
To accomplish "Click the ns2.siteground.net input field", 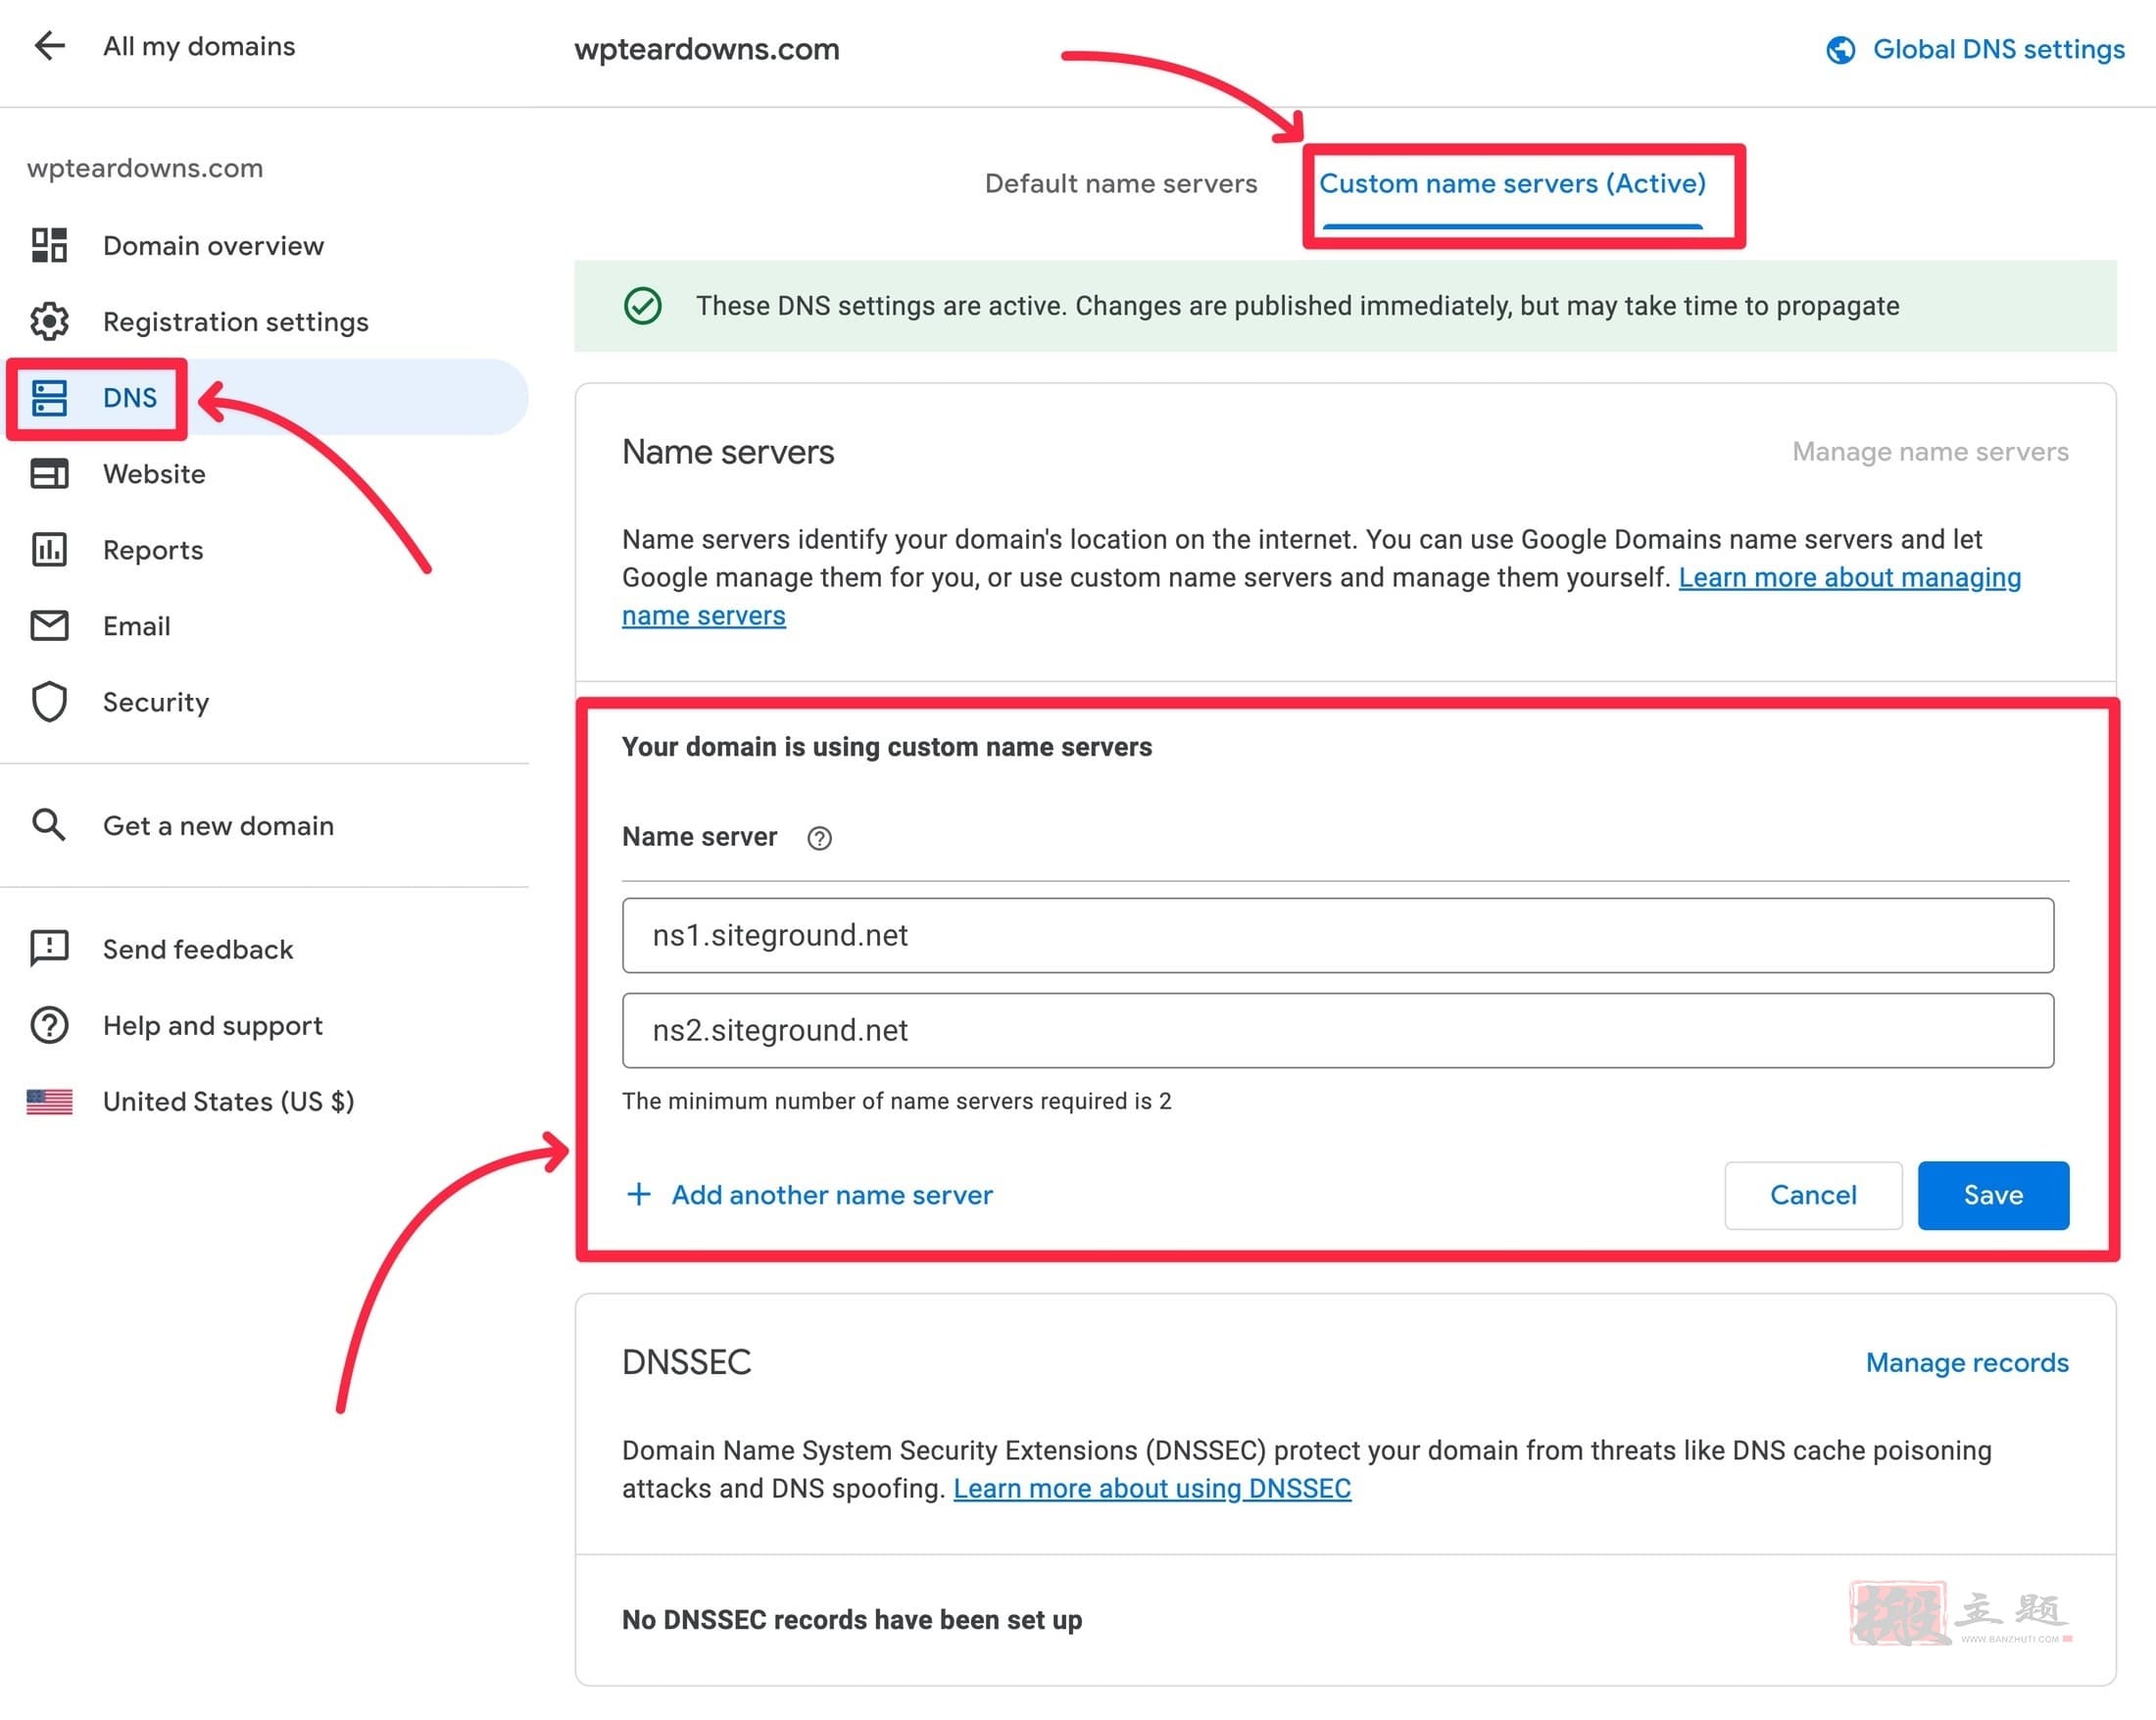I will (x=1338, y=1030).
